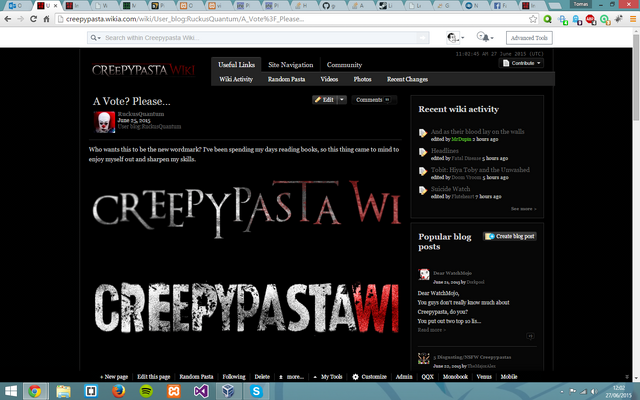Go to Creepypasta Wiki logo home
Image resolution: width=640 pixels, height=400 pixels.
(x=143, y=70)
